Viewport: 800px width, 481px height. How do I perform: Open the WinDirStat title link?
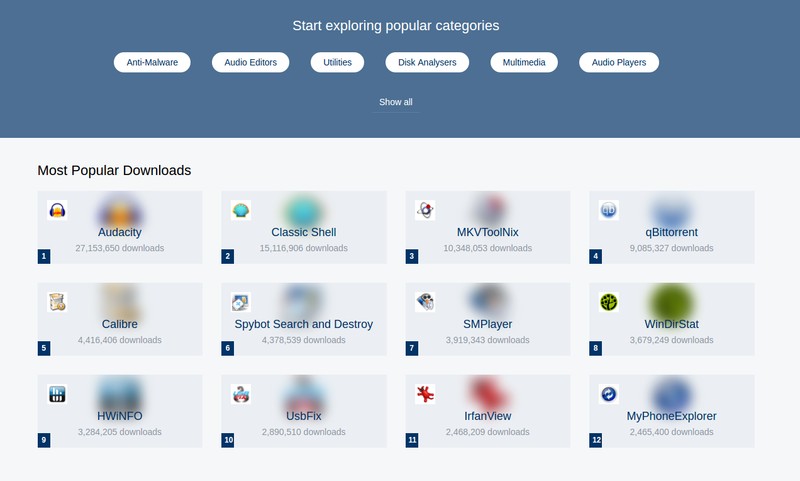click(671, 324)
